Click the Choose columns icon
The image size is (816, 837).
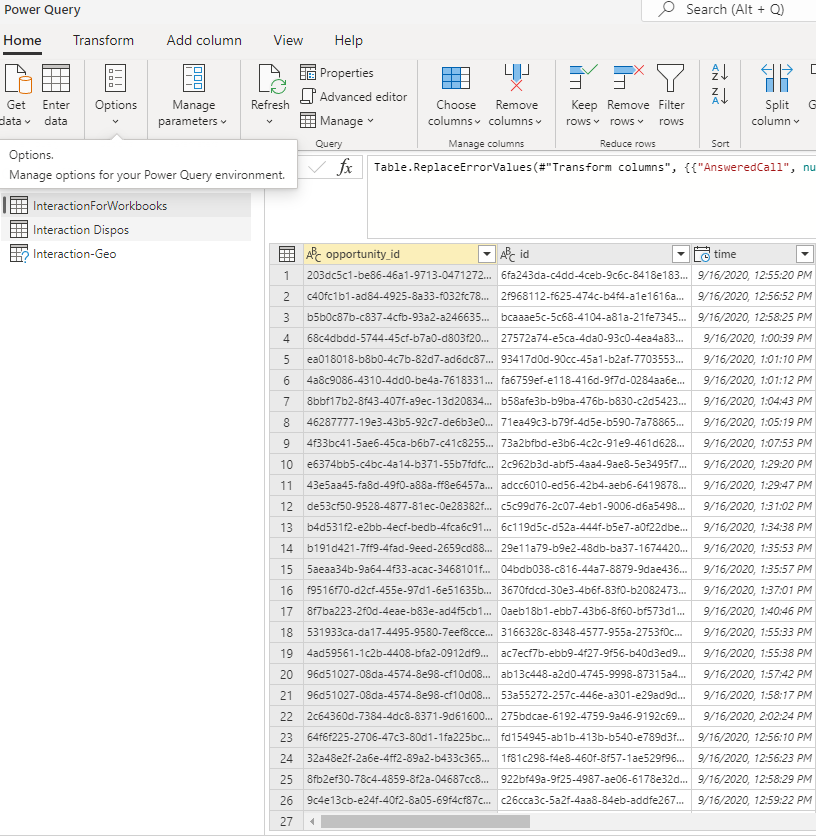(x=456, y=78)
